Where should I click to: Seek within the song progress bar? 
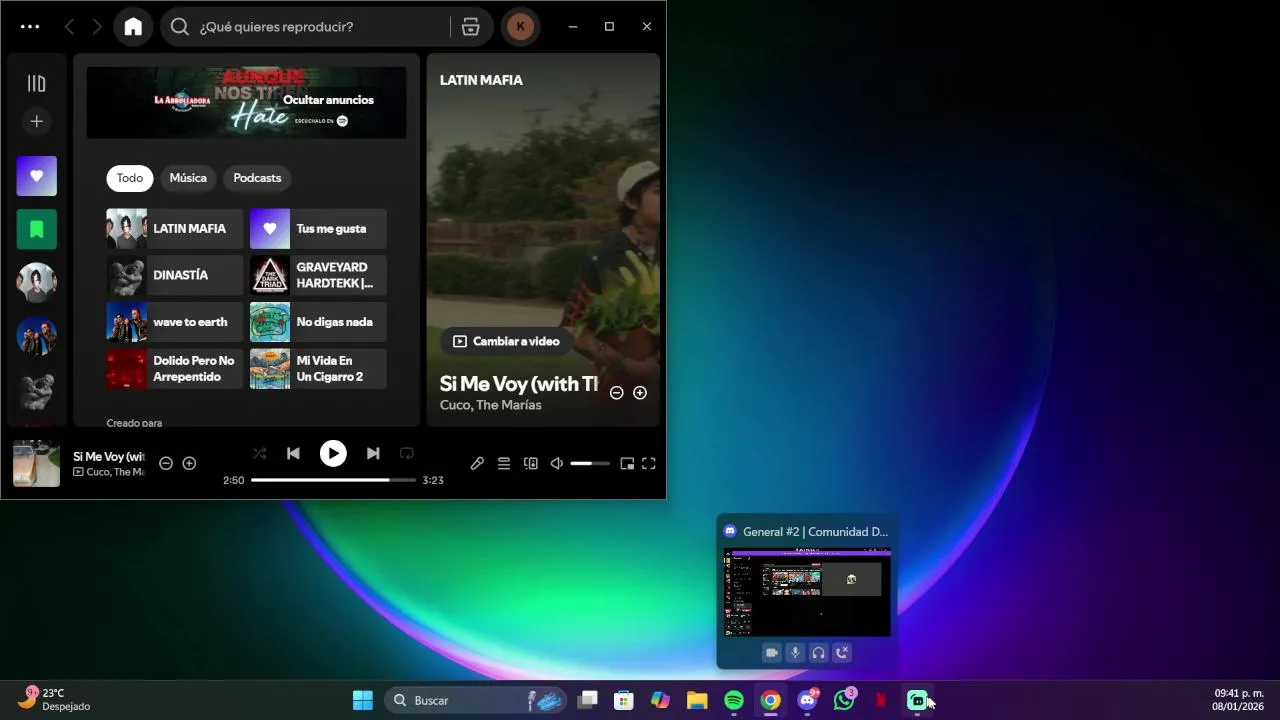(x=333, y=480)
